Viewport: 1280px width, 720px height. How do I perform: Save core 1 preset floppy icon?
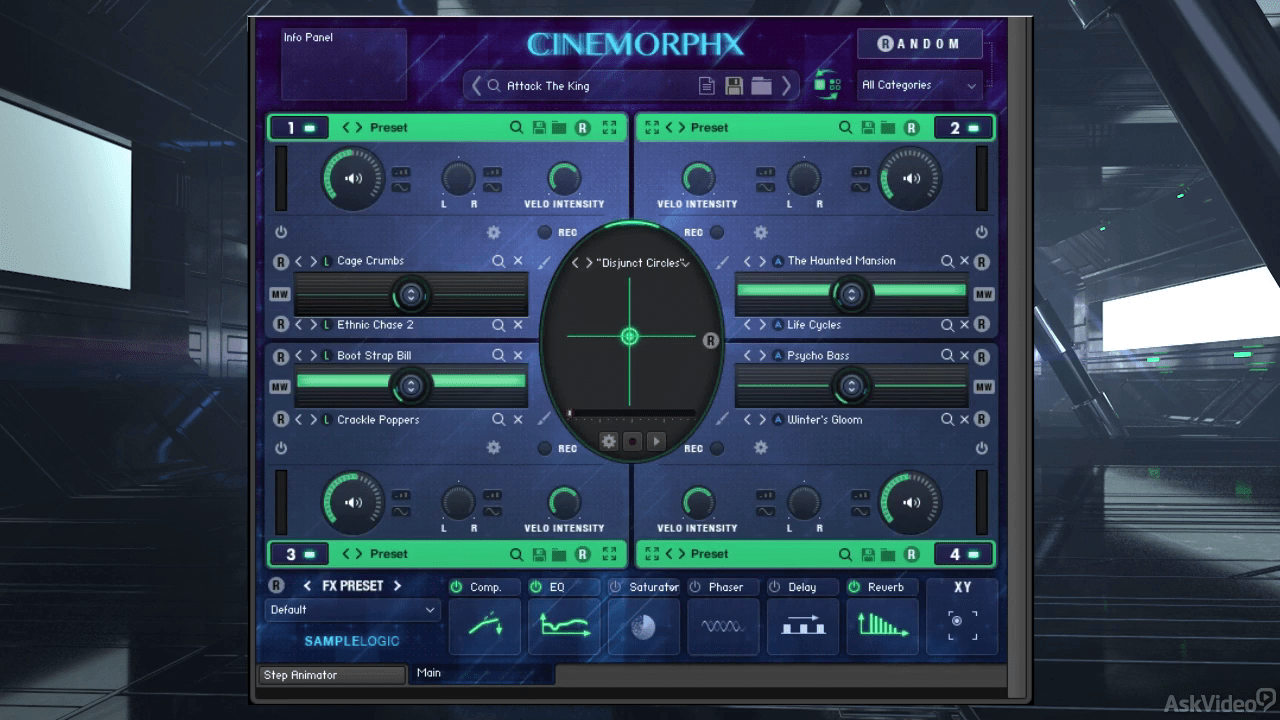coord(539,128)
